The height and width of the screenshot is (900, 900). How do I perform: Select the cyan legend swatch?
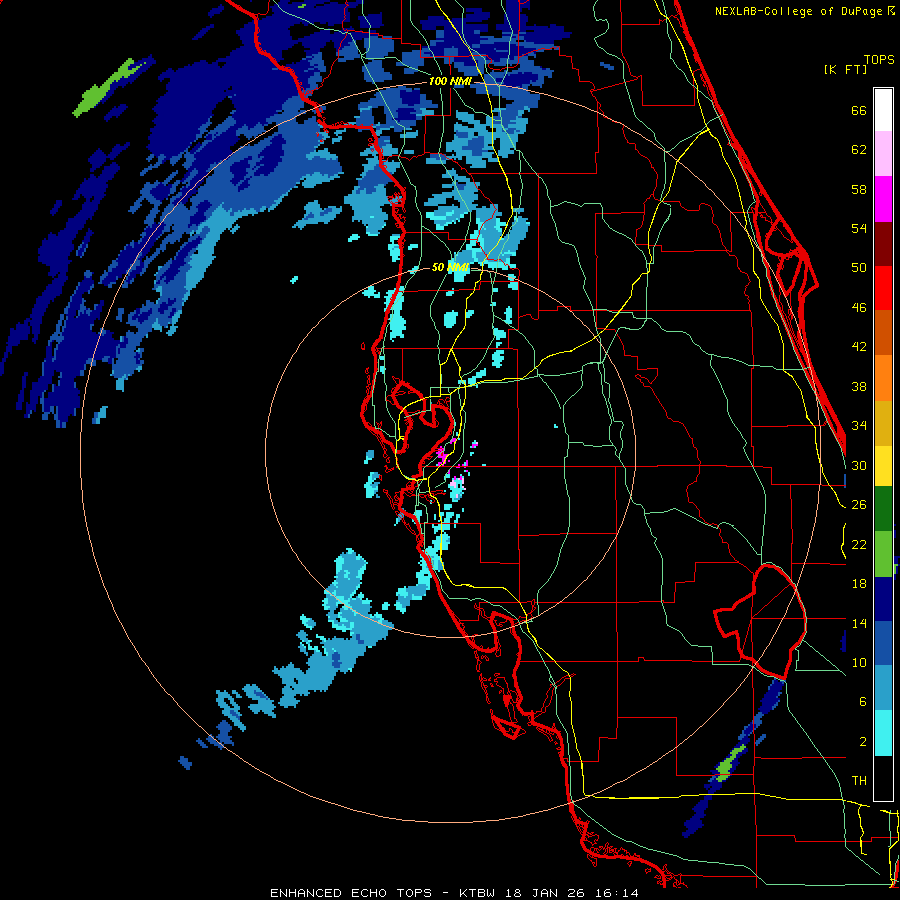tap(883, 733)
